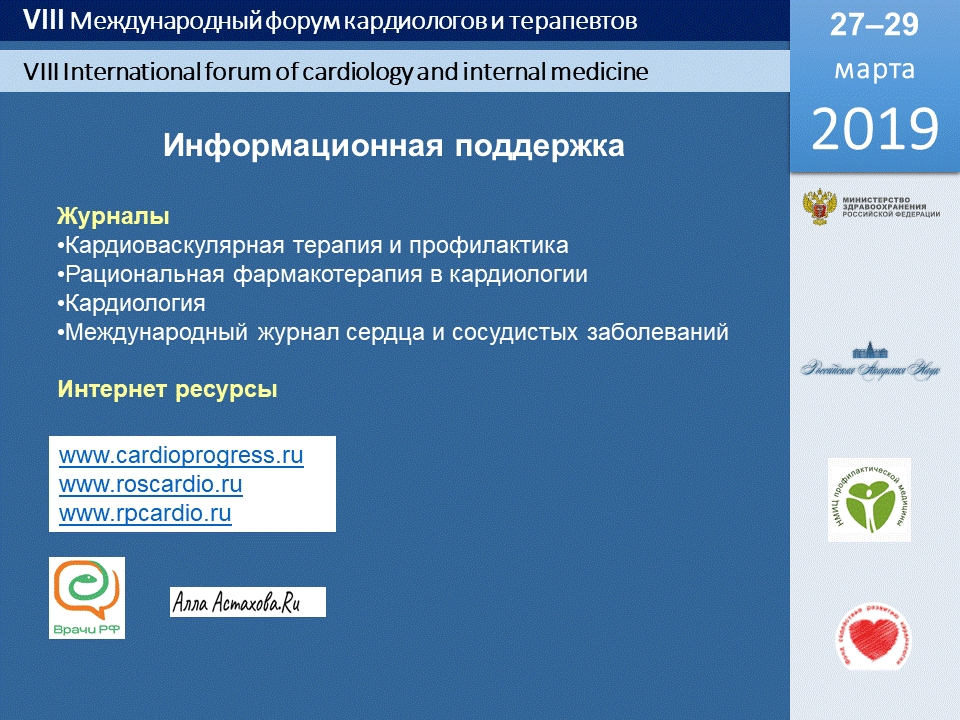The width and height of the screenshot is (960, 720).
Task: Click the Врачи РФ snake logo
Action: coord(87,598)
